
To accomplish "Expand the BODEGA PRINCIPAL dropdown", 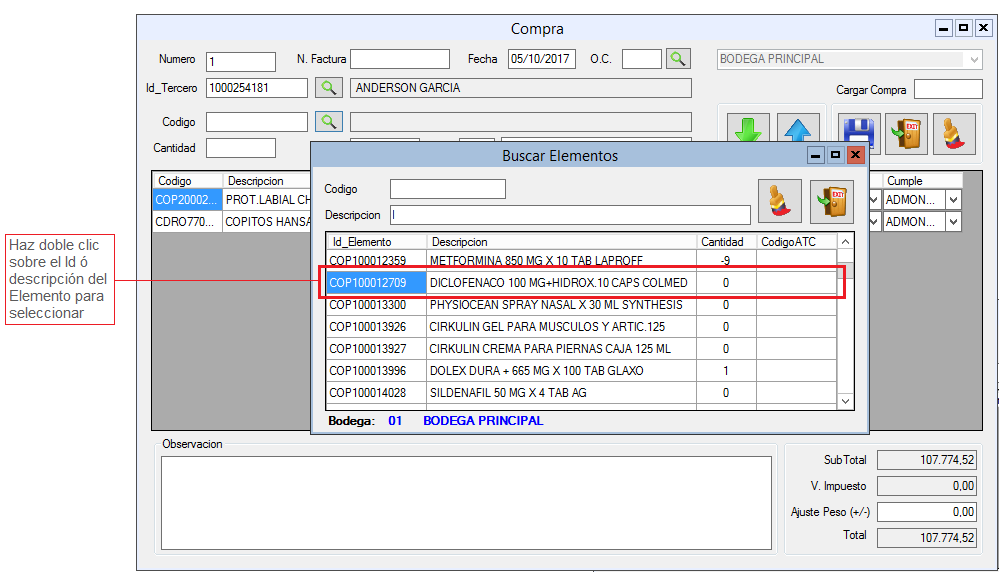I will point(974,60).
